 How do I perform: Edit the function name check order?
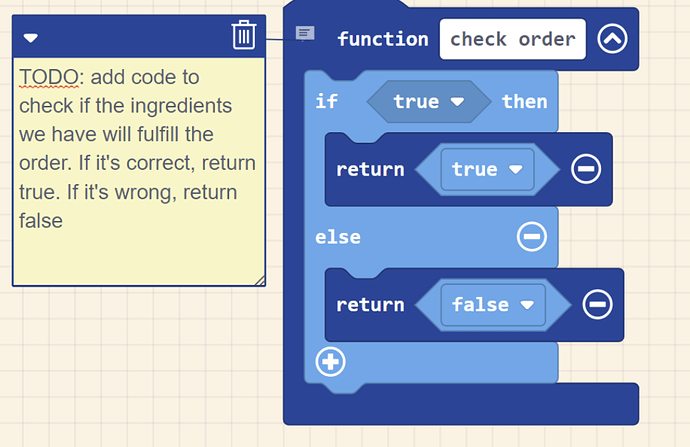point(513,39)
